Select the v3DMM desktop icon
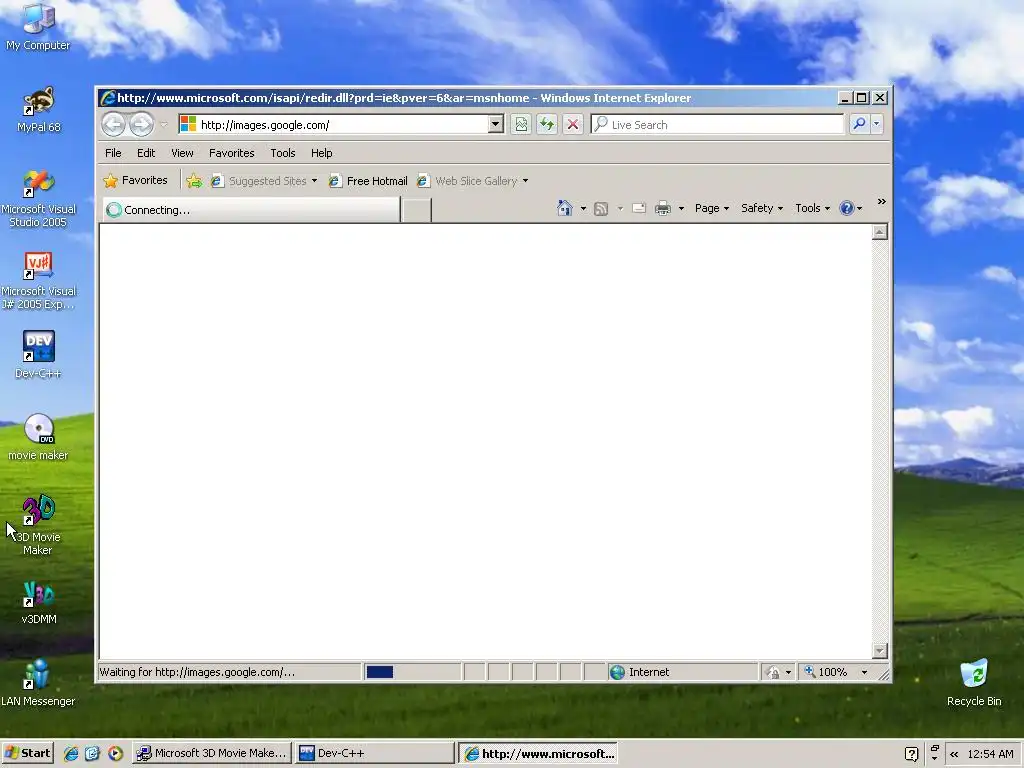 point(38,602)
